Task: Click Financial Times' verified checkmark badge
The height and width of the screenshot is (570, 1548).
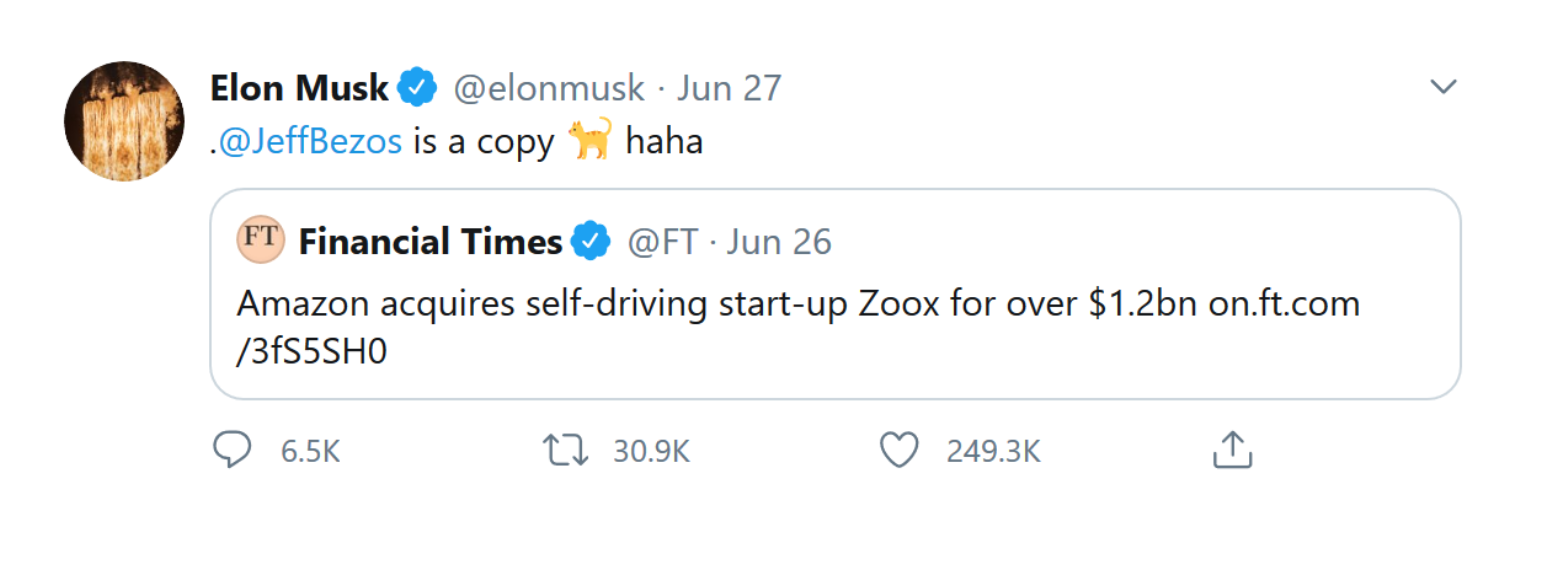Action: [591, 242]
